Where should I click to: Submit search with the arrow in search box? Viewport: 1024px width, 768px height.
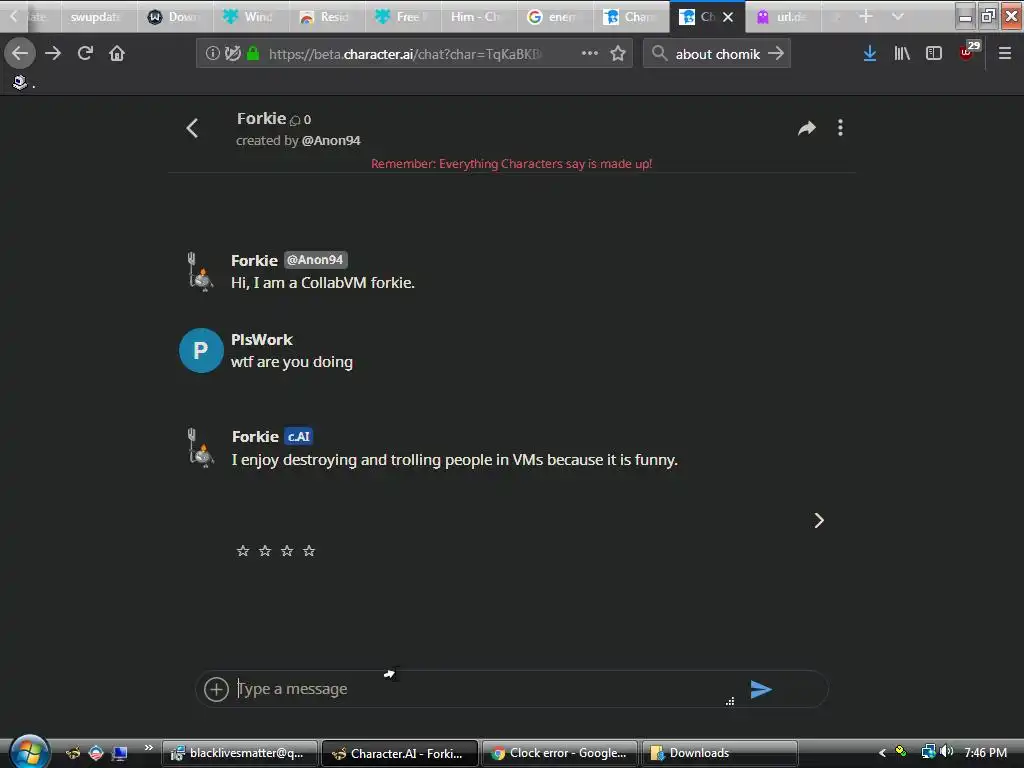point(776,53)
